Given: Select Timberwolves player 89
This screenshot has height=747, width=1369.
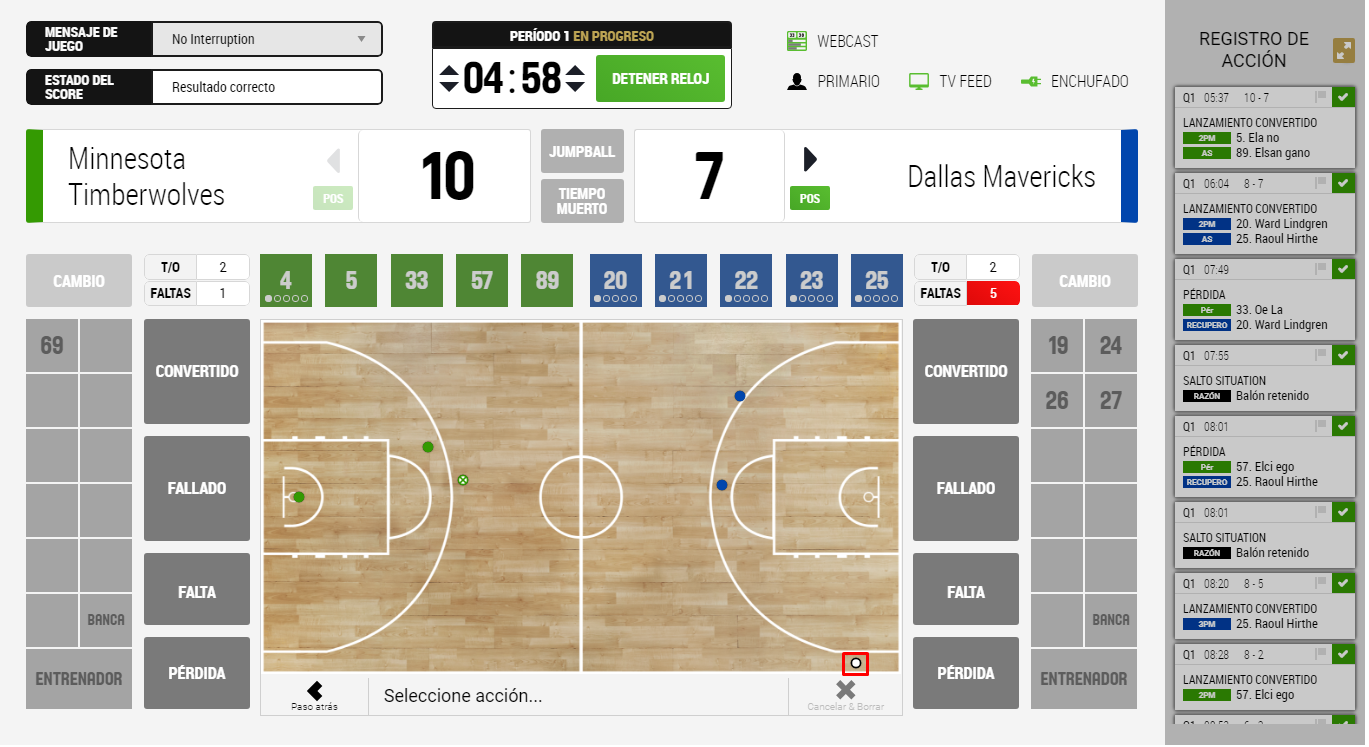Looking at the screenshot, I should [547, 280].
